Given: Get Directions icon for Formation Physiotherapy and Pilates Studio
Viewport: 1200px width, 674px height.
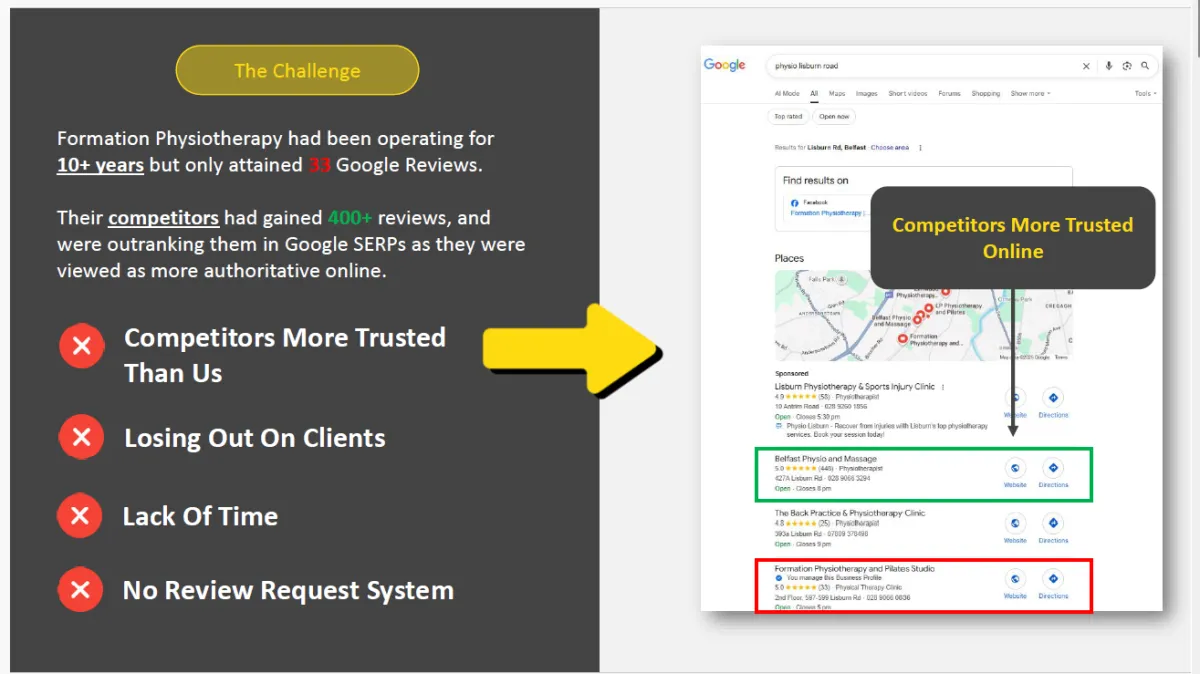Looking at the screenshot, I should pyautogui.click(x=1053, y=579).
